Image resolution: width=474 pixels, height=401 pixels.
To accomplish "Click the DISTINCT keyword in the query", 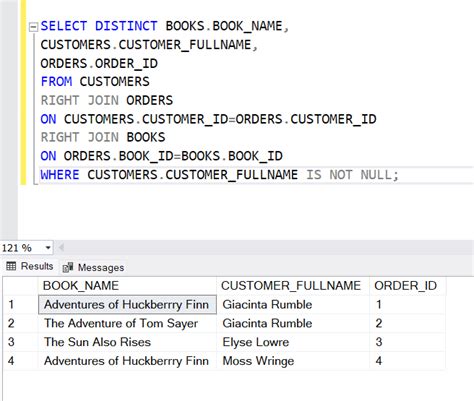I will click(x=126, y=26).
